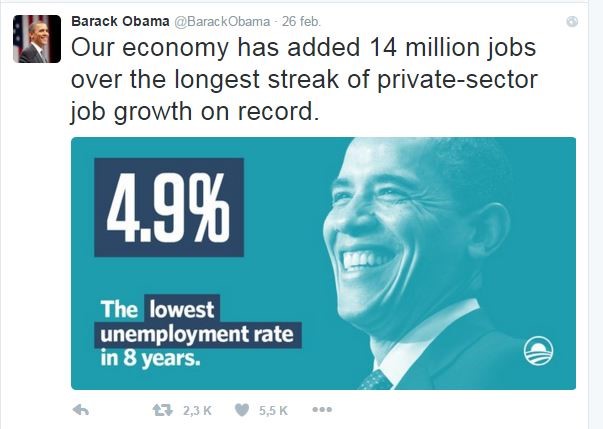Image resolution: width=603 pixels, height=429 pixels.
Task: Like the tweet with heart icon
Action: [x=242, y=411]
